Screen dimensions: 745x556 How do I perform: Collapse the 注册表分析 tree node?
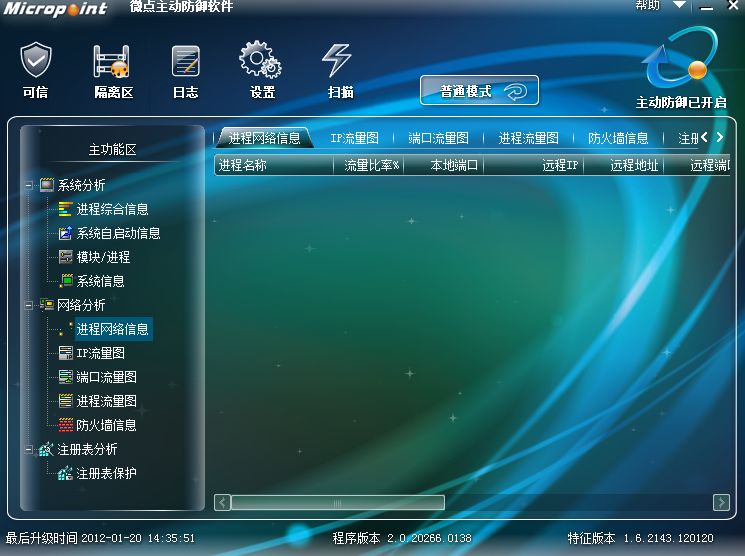pyautogui.click(x=29, y=449)
